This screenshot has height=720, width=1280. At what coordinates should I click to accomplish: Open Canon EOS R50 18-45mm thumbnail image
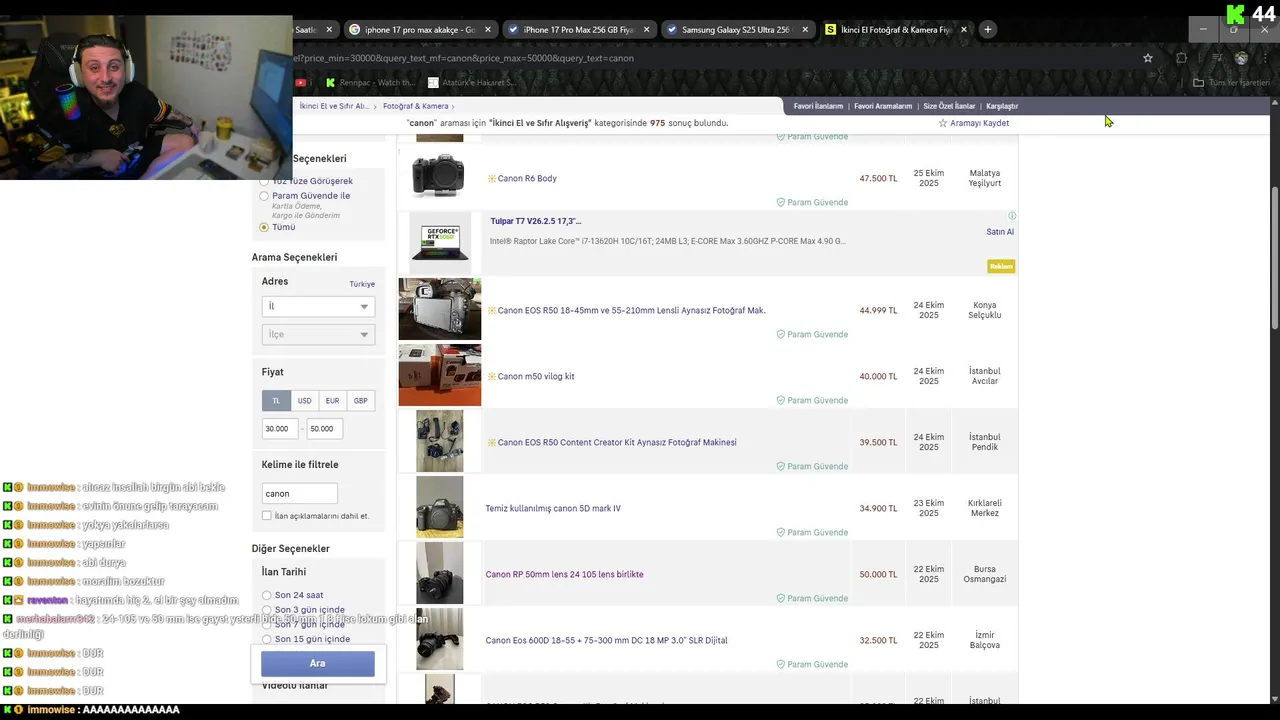click(440, 309)
